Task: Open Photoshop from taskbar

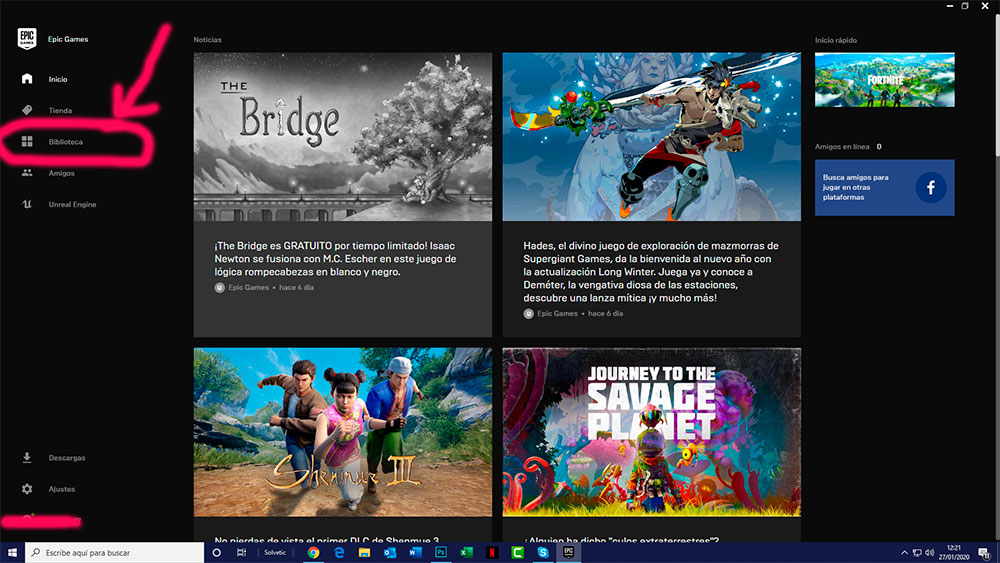Action: click(441, 552)
